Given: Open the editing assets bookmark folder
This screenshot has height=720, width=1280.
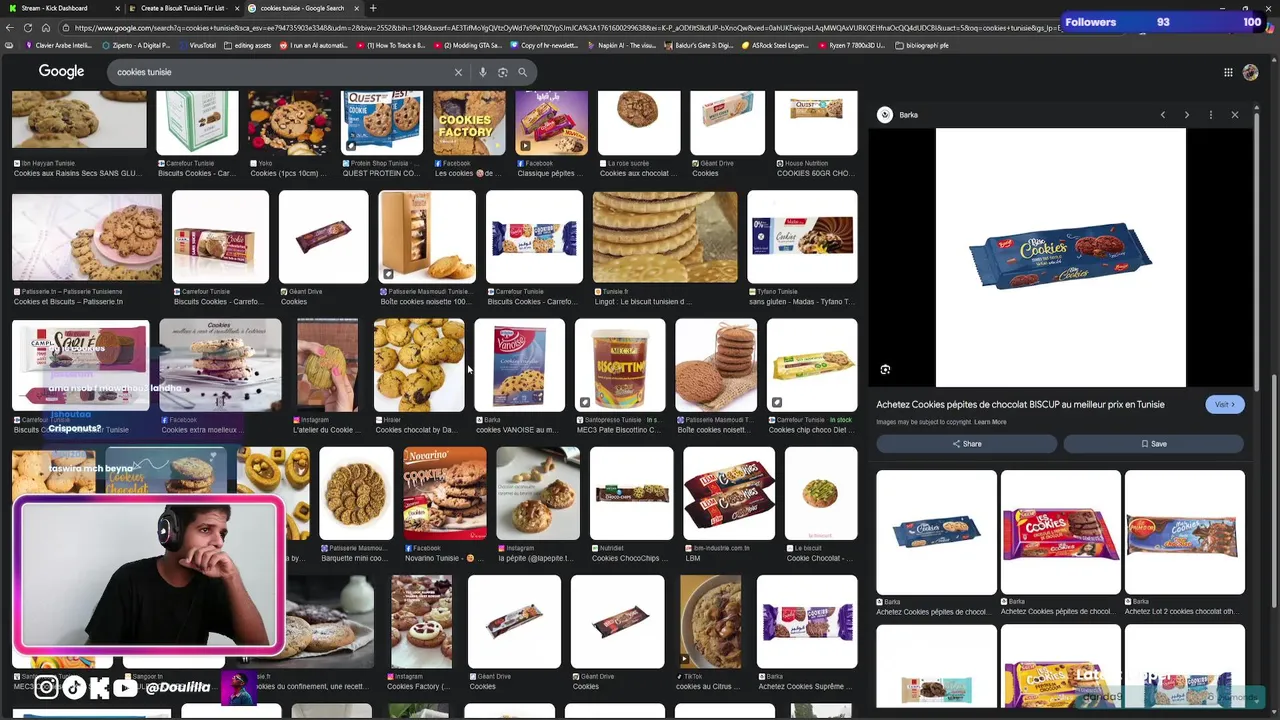Looking at the screenshot, I should [248, 45].
